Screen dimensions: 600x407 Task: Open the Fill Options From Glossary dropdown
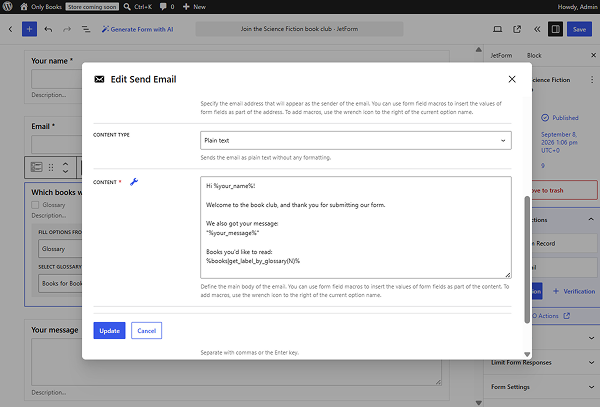click(60, 249)
